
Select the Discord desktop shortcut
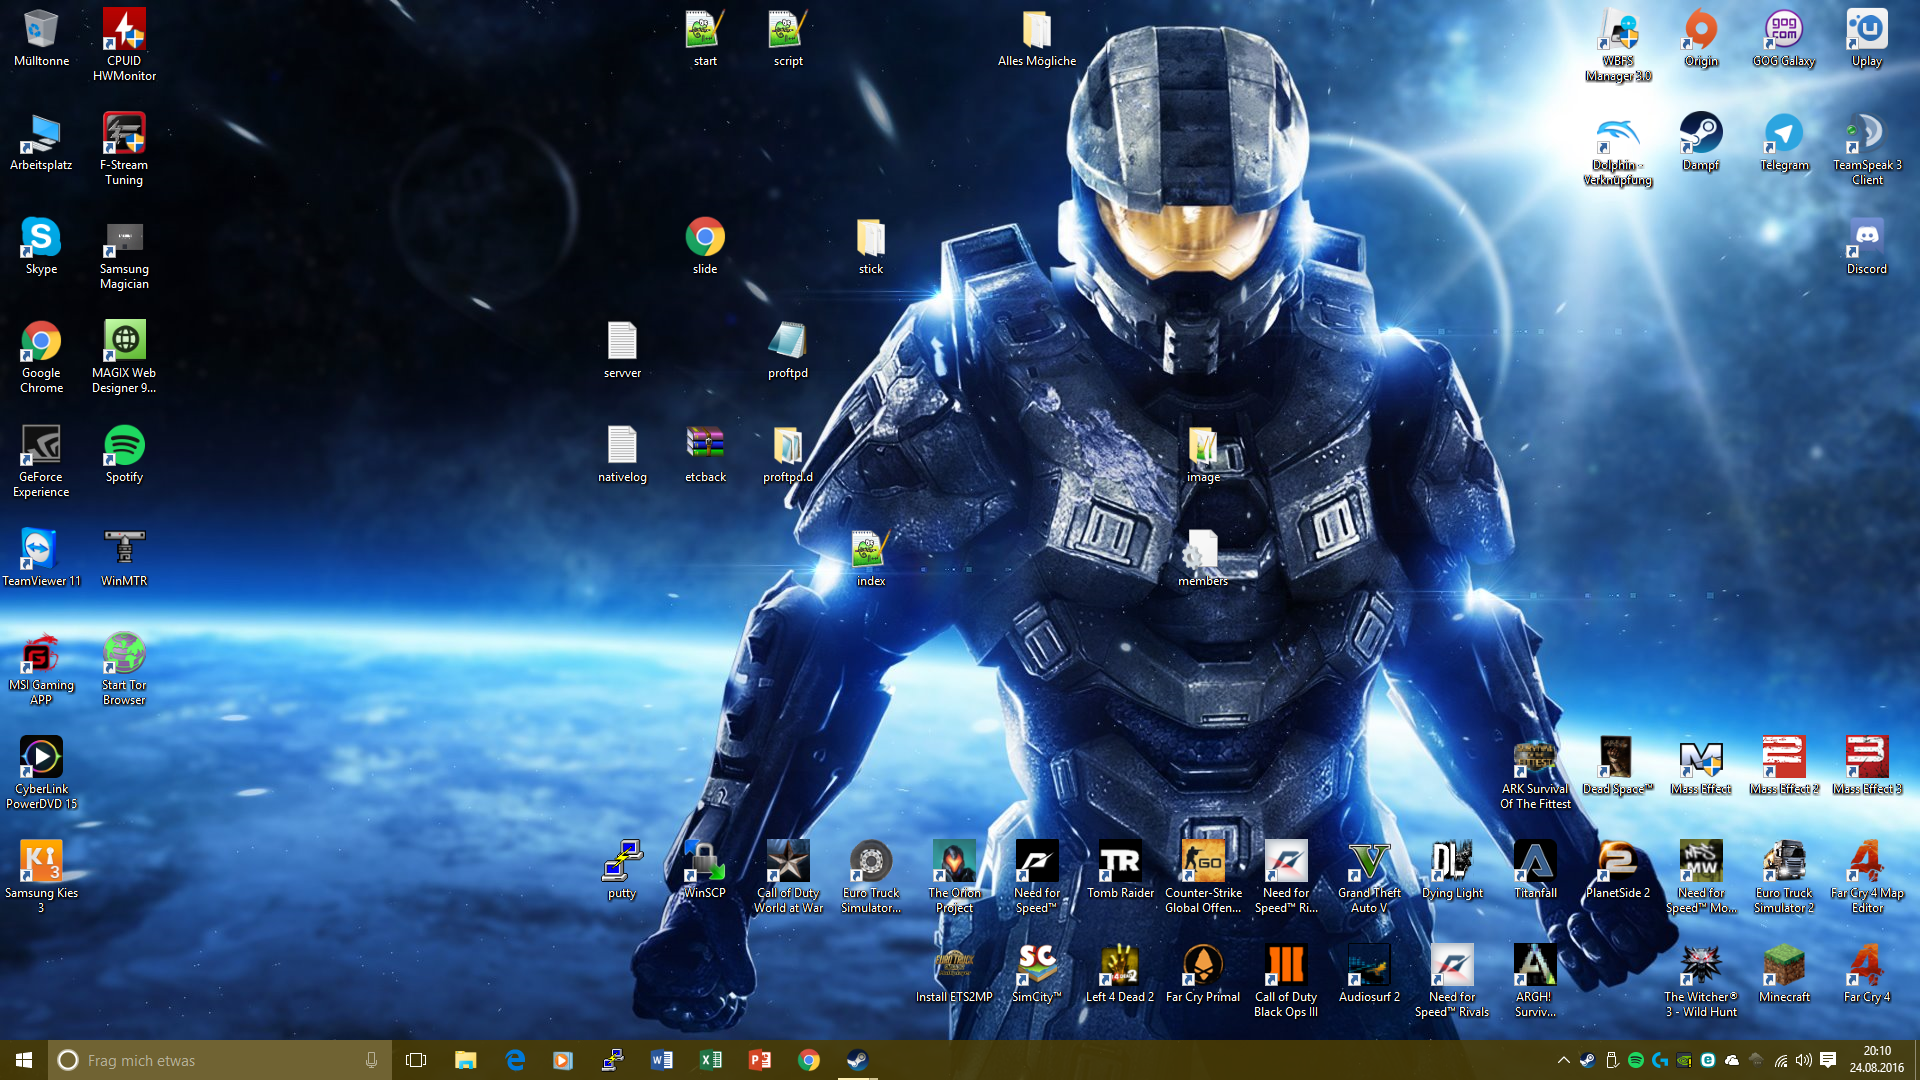tap(1866, 238)
